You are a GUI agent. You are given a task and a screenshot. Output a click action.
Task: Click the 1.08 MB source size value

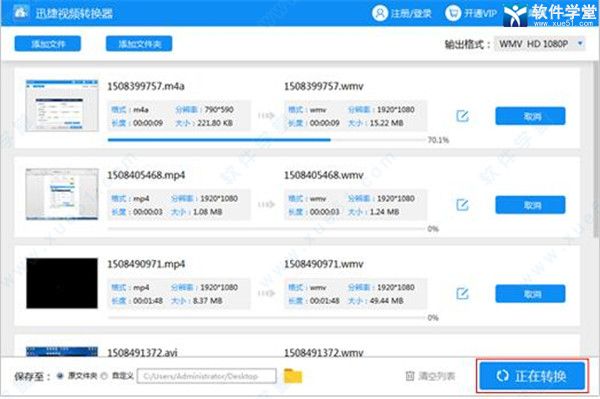(x=207, y=212)
